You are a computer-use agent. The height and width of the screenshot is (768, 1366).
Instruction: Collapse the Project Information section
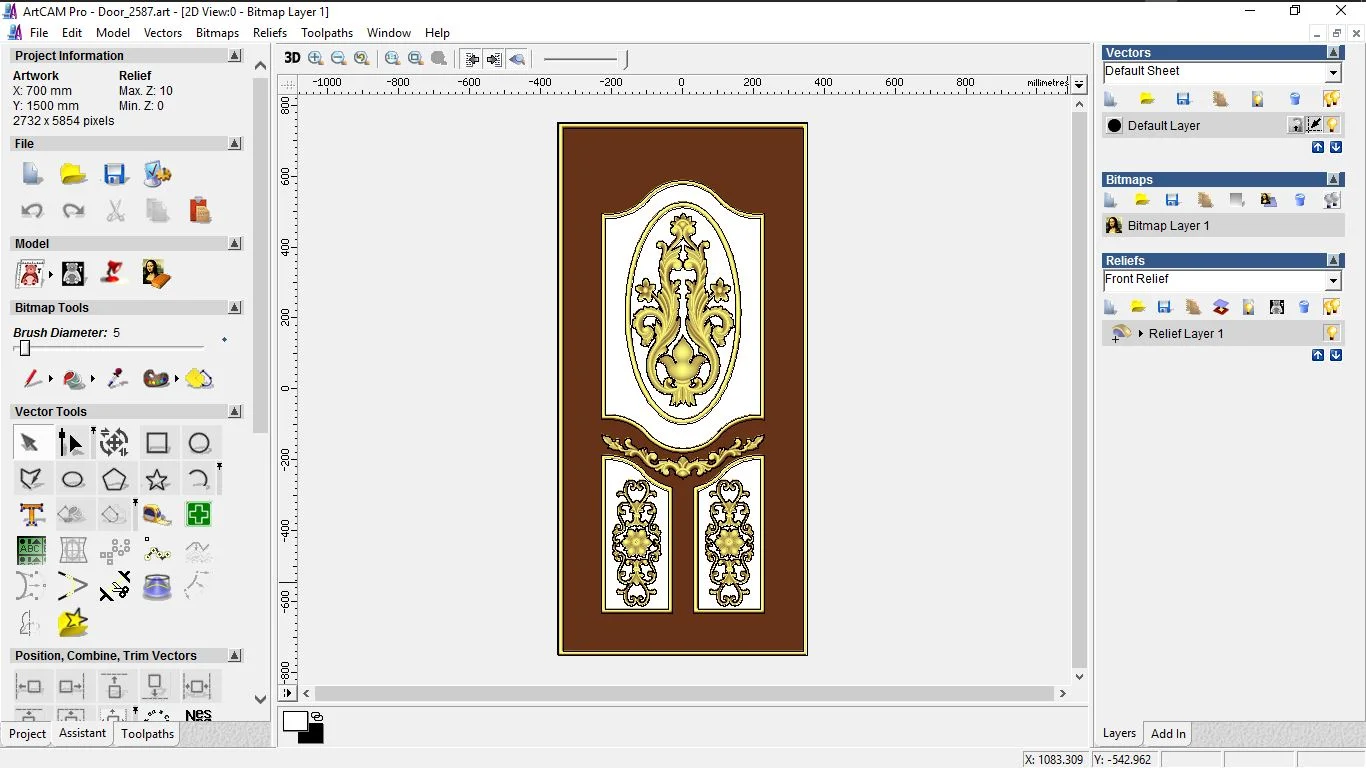click(x=235, y=56)
